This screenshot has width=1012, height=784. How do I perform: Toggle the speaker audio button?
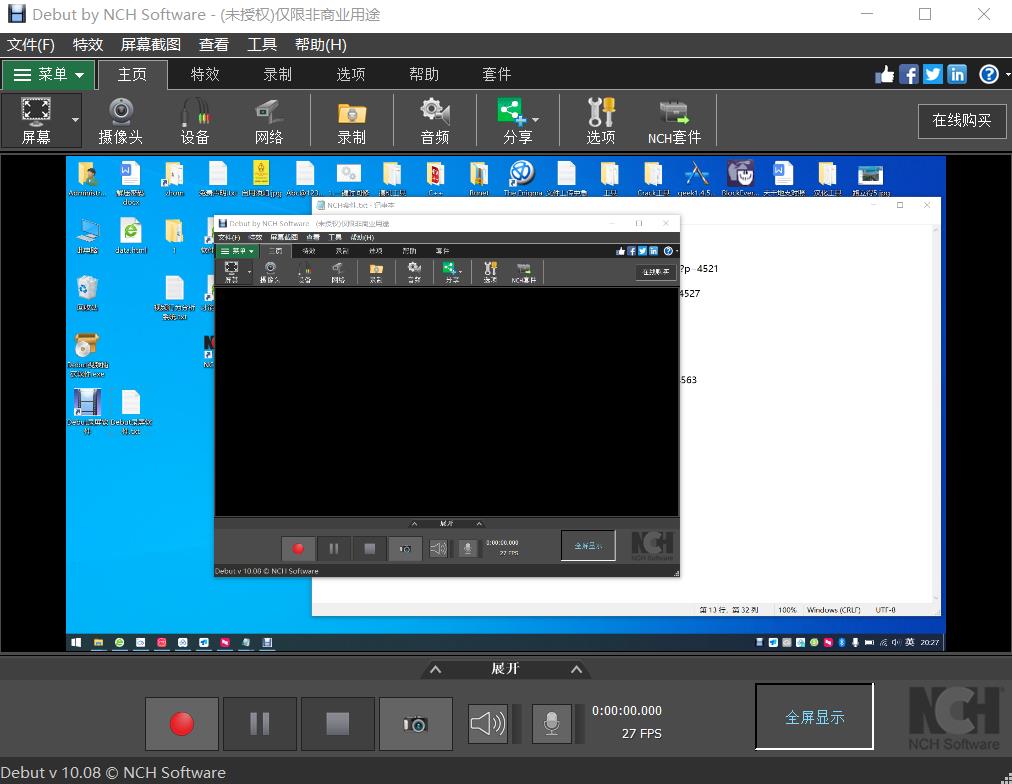click(487, 723)
